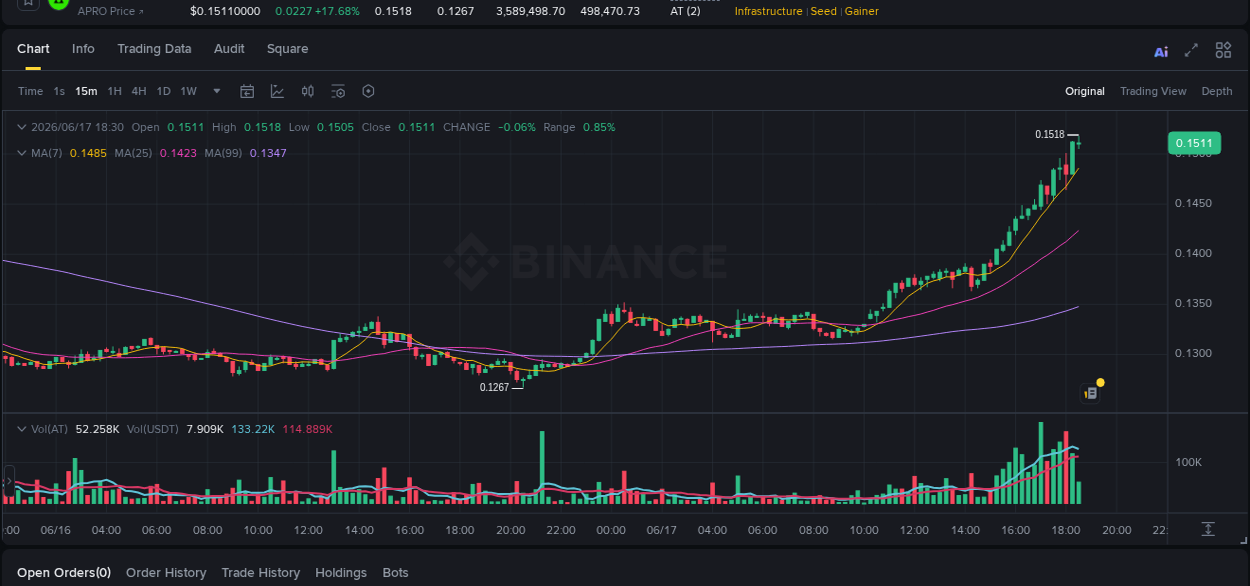Screen dimensions: 1250x586
Task: Collapse the MA indicator row chevron
Action: coord(21,153)
